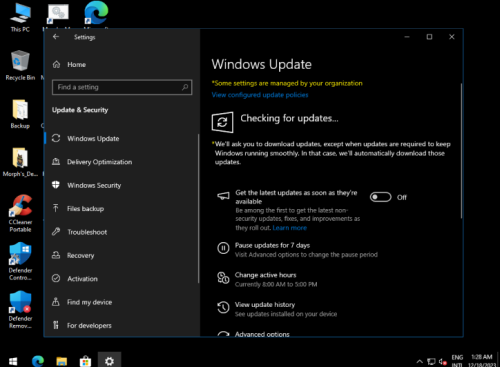Screen dimensions: 500x367
Task: Go back using the Settings back arrow
Action: 56,37
